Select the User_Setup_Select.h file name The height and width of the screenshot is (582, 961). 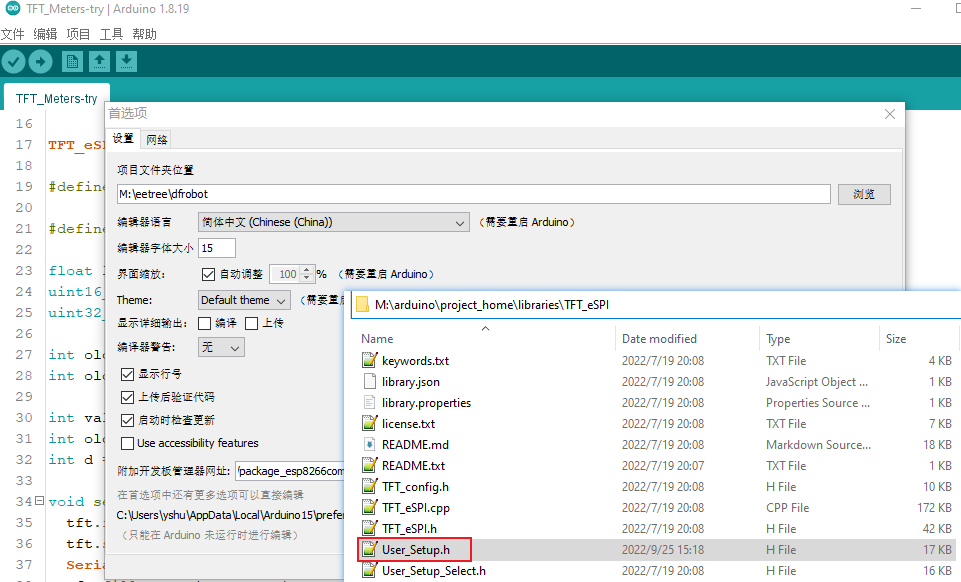(x=434, y=571)
